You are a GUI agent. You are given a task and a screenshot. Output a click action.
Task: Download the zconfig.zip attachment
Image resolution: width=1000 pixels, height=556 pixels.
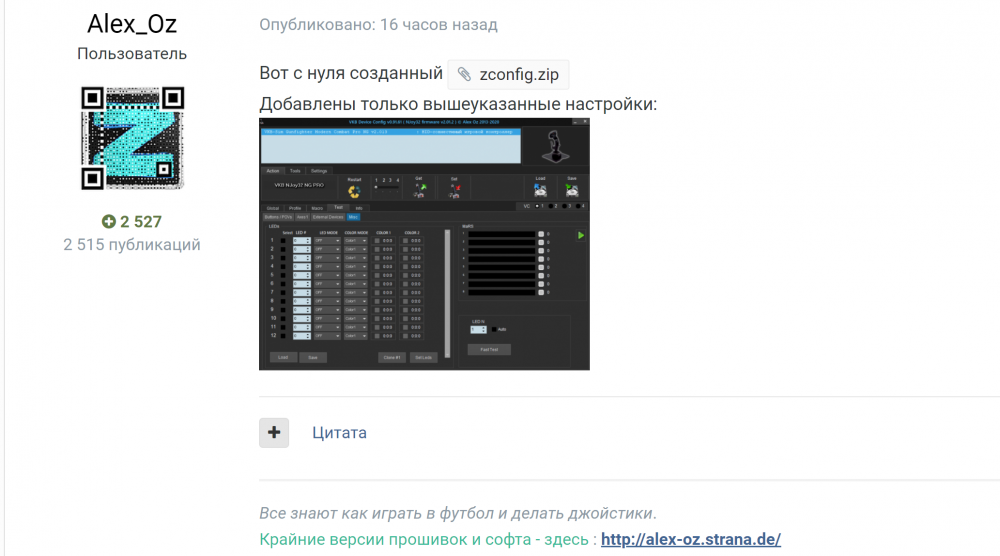(508, 75)
